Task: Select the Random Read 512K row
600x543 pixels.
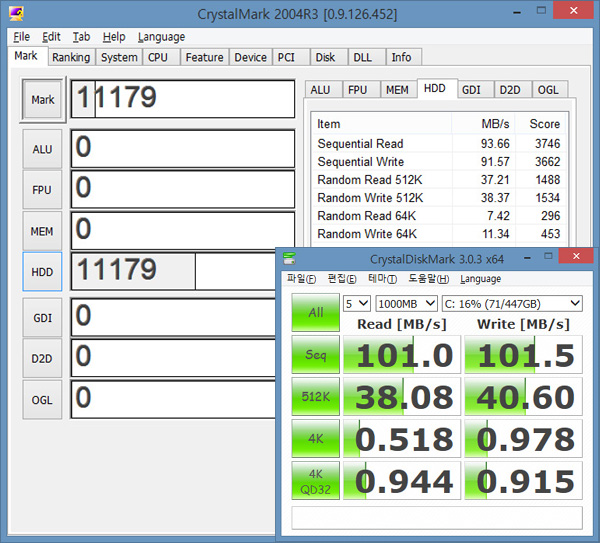Action: (439, 179)
